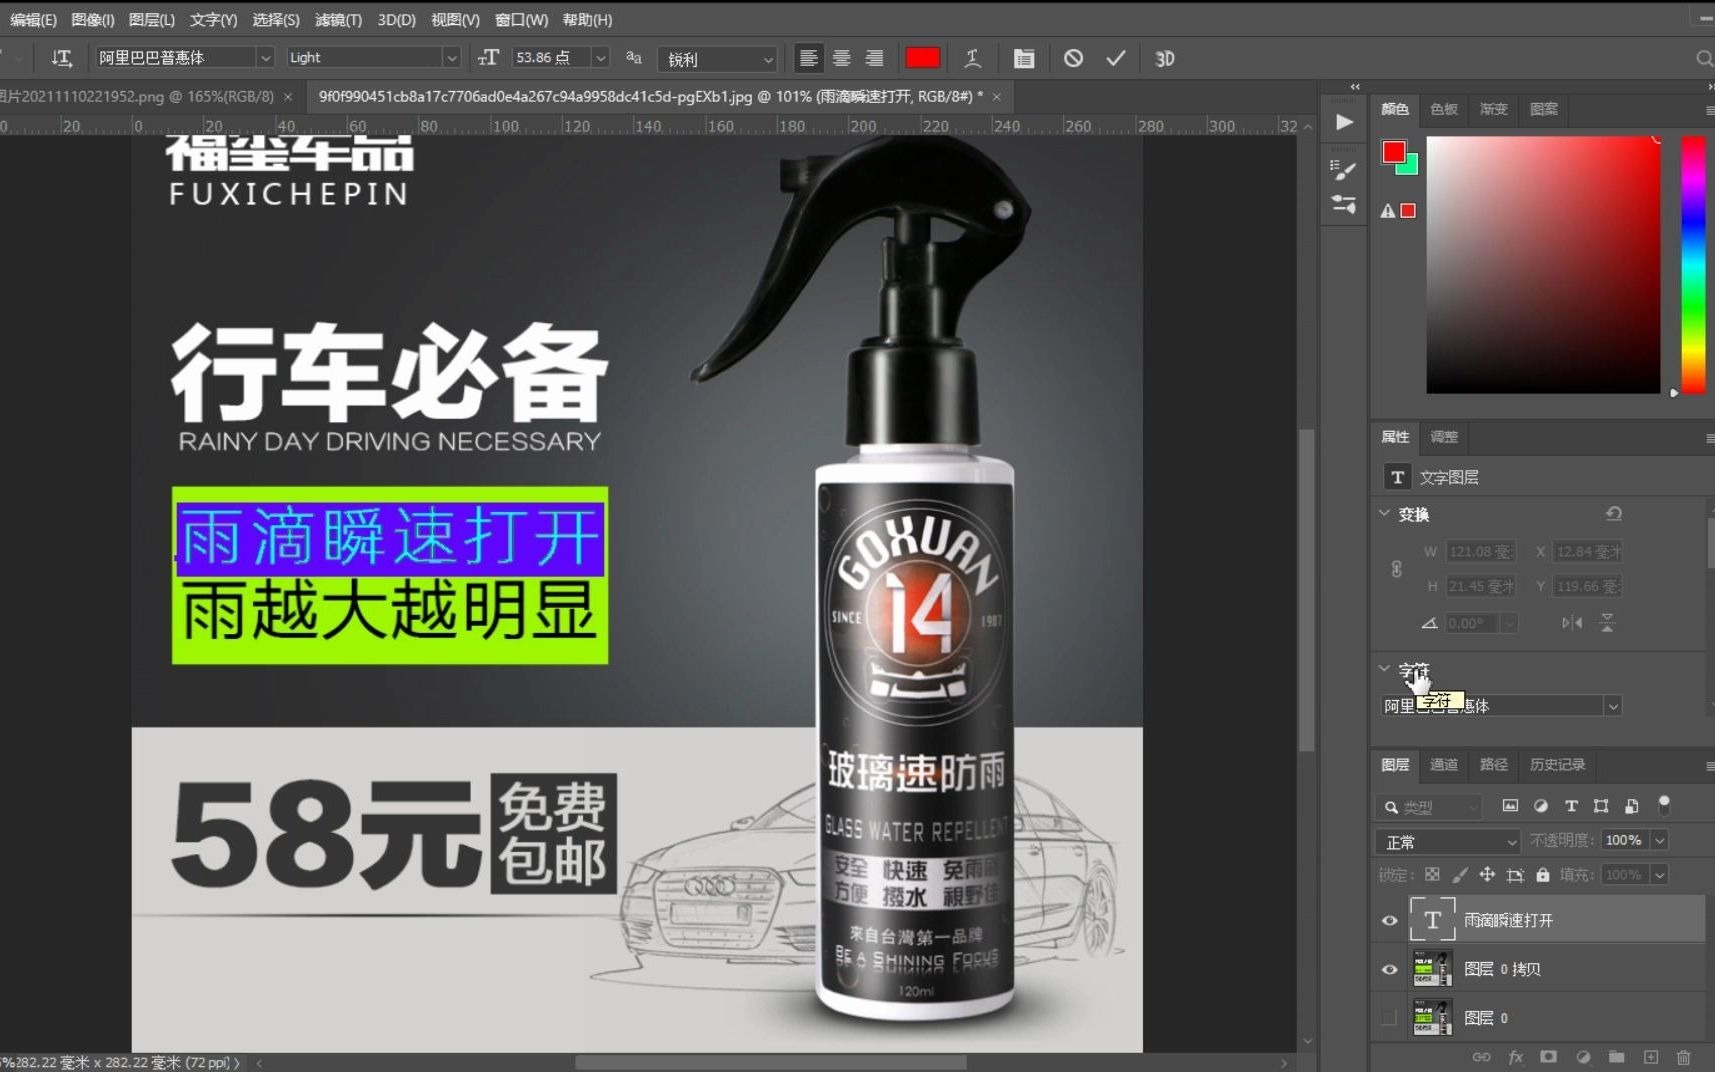Hide the 雨滴瞬速打开 text layer
Image resolution: width=1715 pixels, height=1072 pixels.
click(1389, 920)
